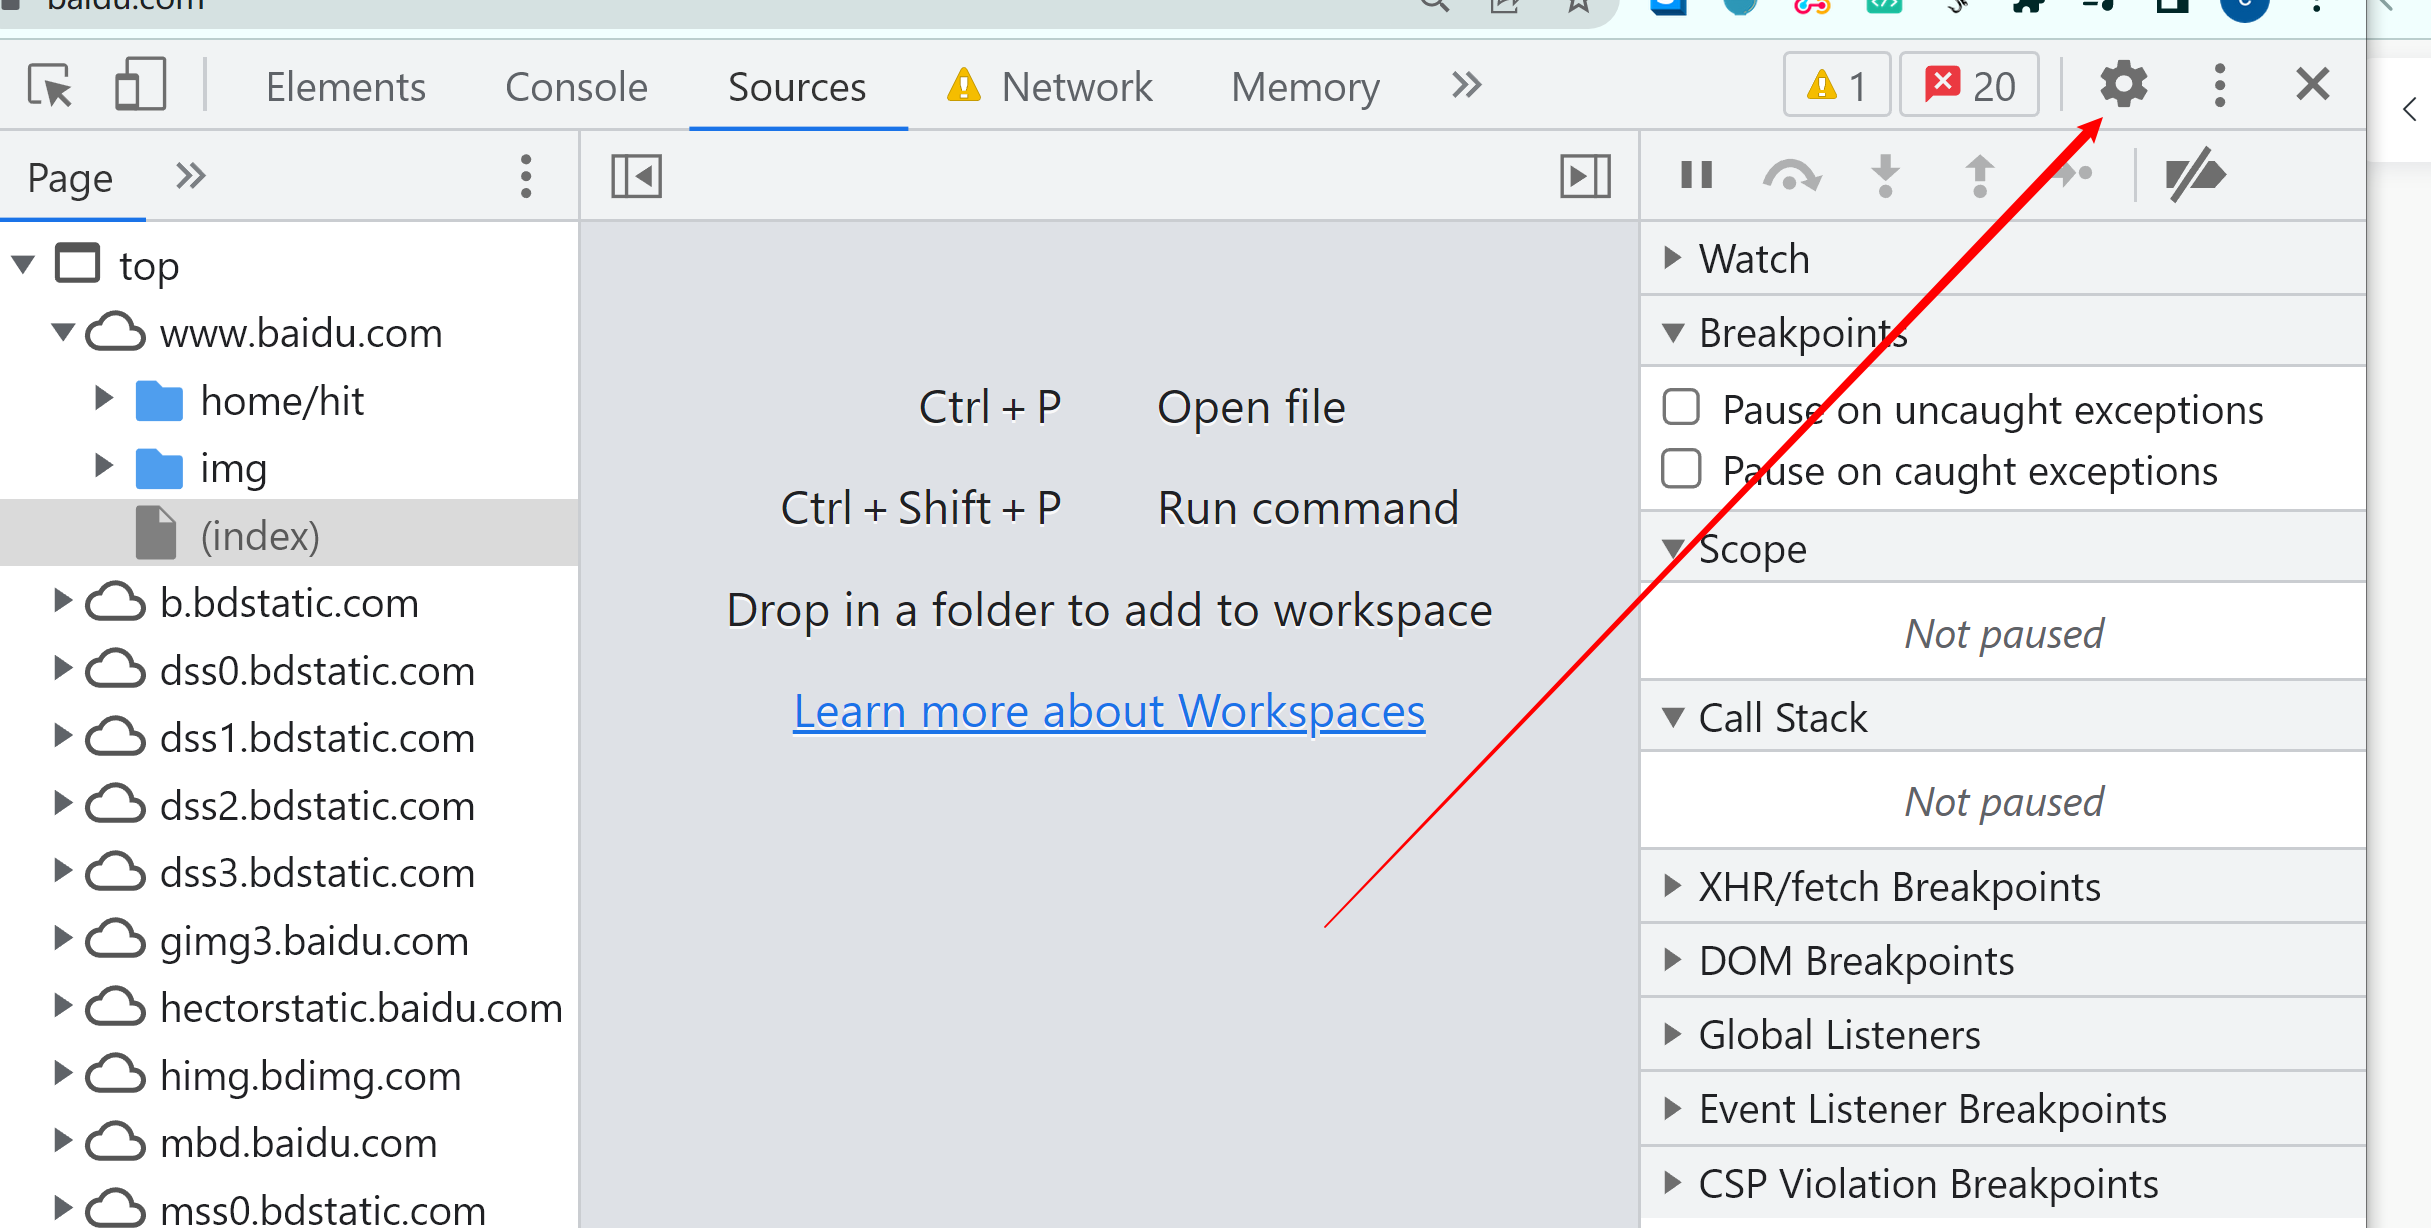Click the warnings count badge
The width and height of the screenshot is (2431, 1228).
coord(1837,85)
